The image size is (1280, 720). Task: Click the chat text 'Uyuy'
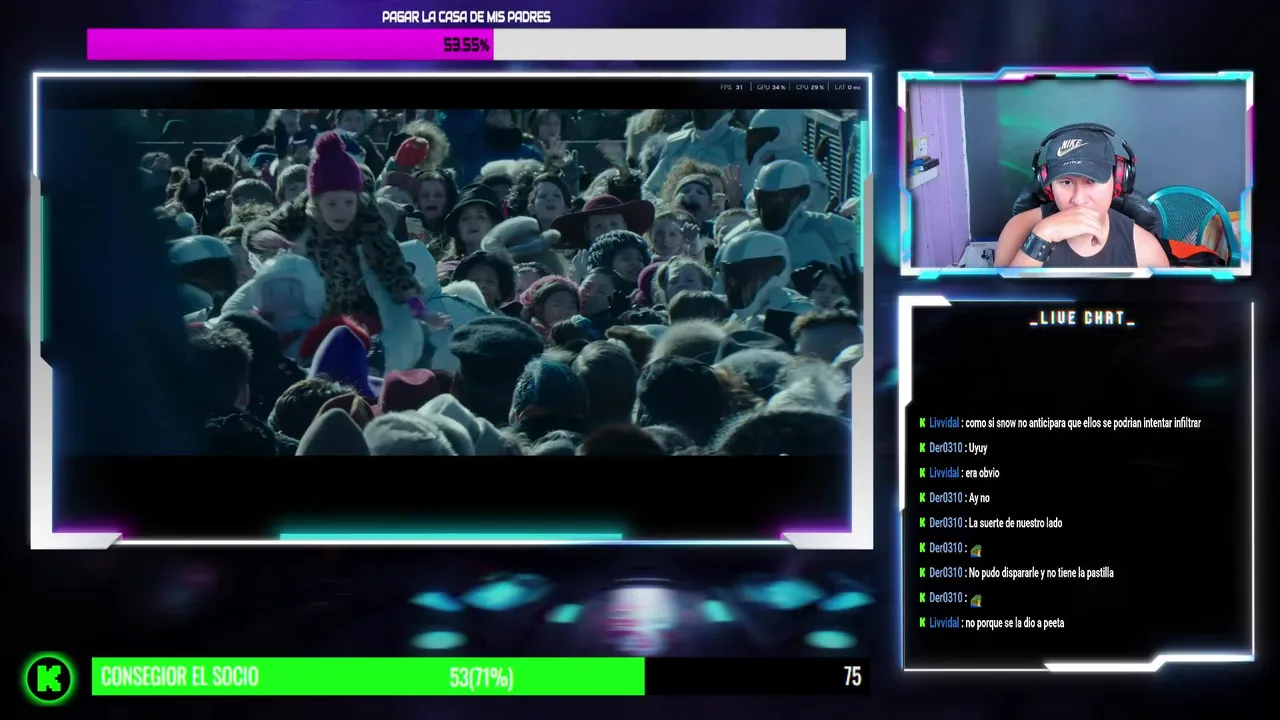pyautogui.click(x=977, y=448)
